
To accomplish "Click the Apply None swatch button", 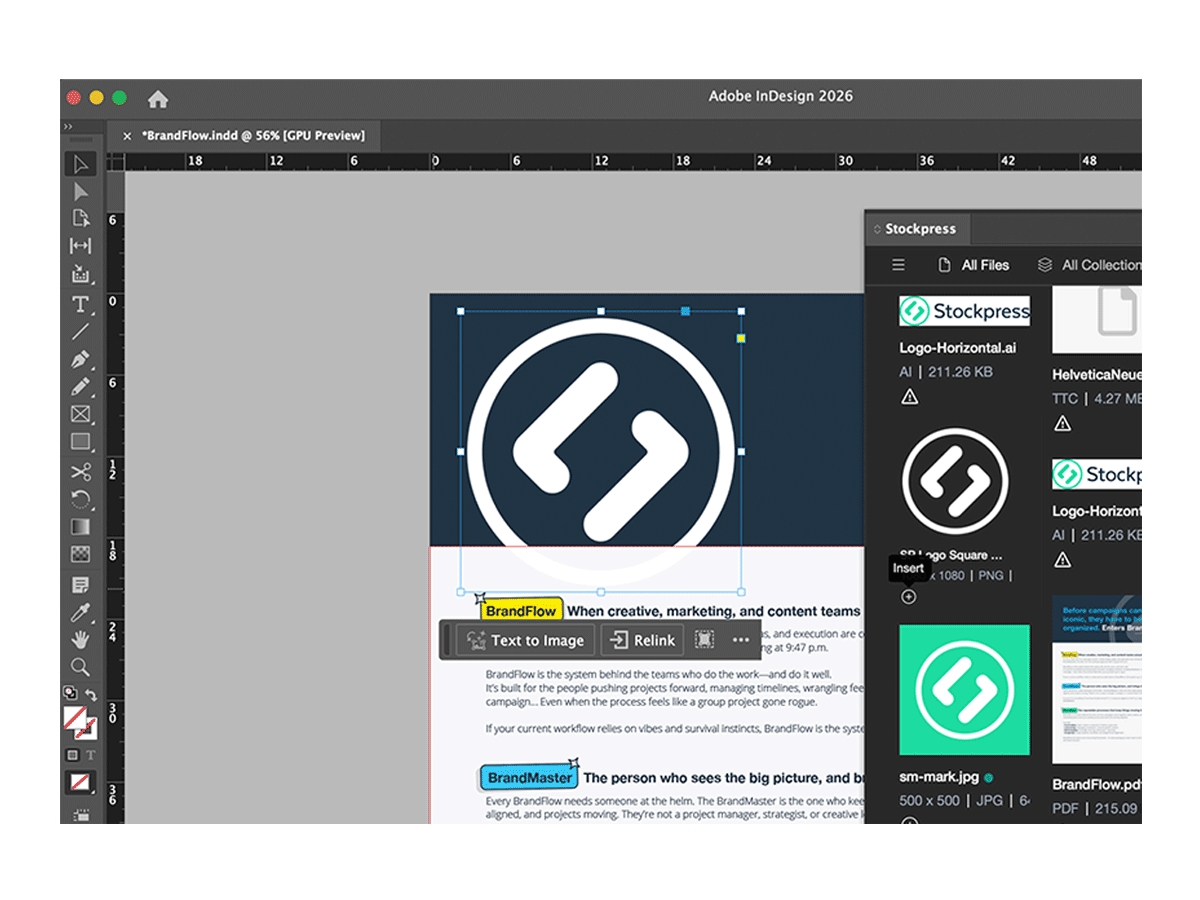I will tap(80, 782).
